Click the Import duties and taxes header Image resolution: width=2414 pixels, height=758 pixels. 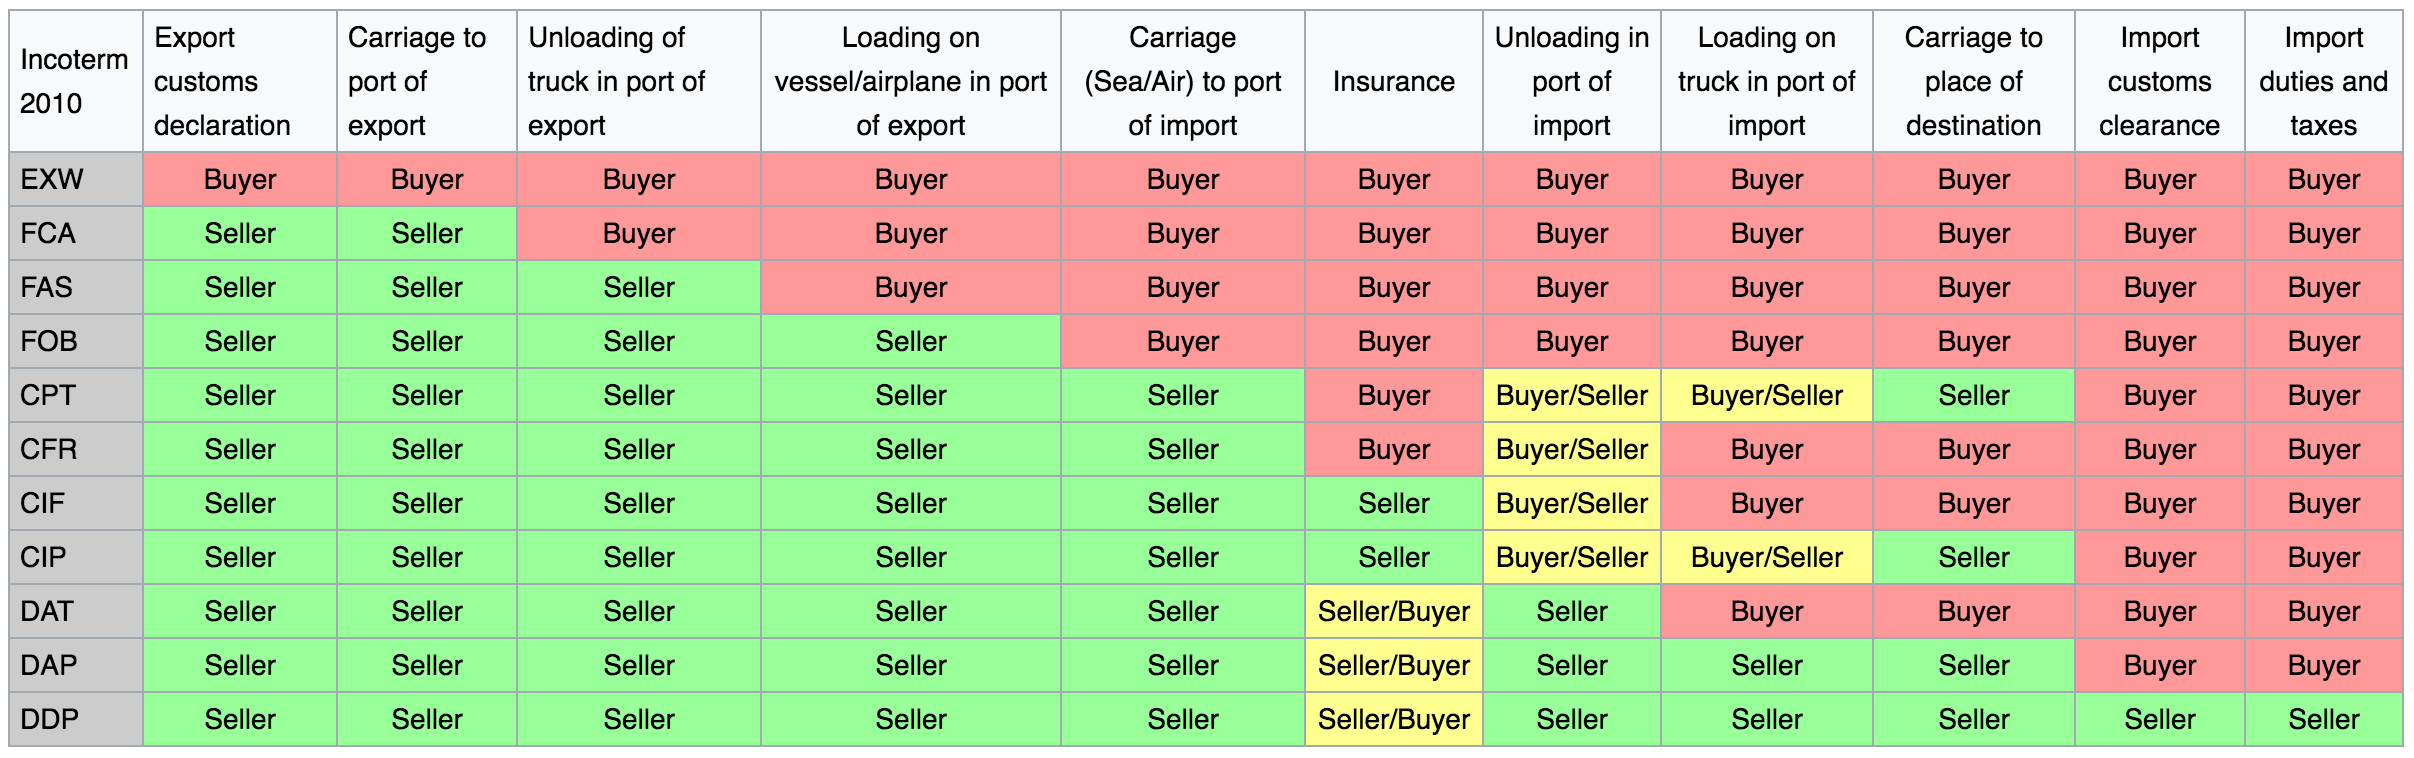pyautogui.click(x=2324, y=81)
